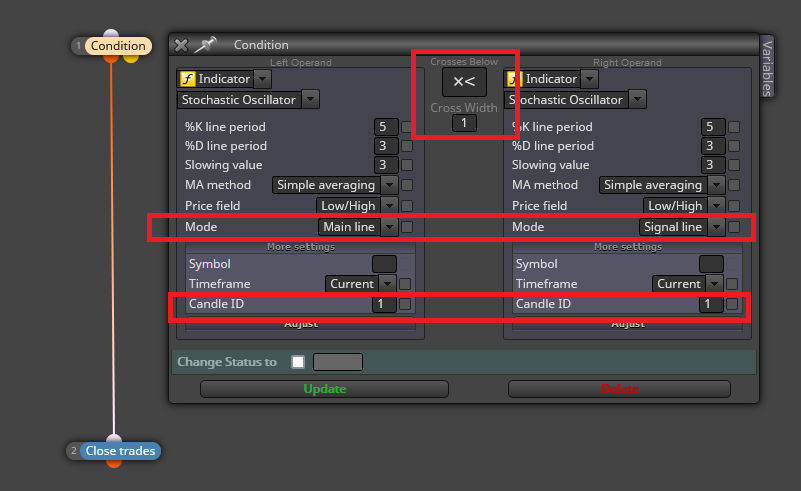This screenshot has width=801, height=491.
Task: Tick the Change Status to checkbox
Action: tap(298, 362)
